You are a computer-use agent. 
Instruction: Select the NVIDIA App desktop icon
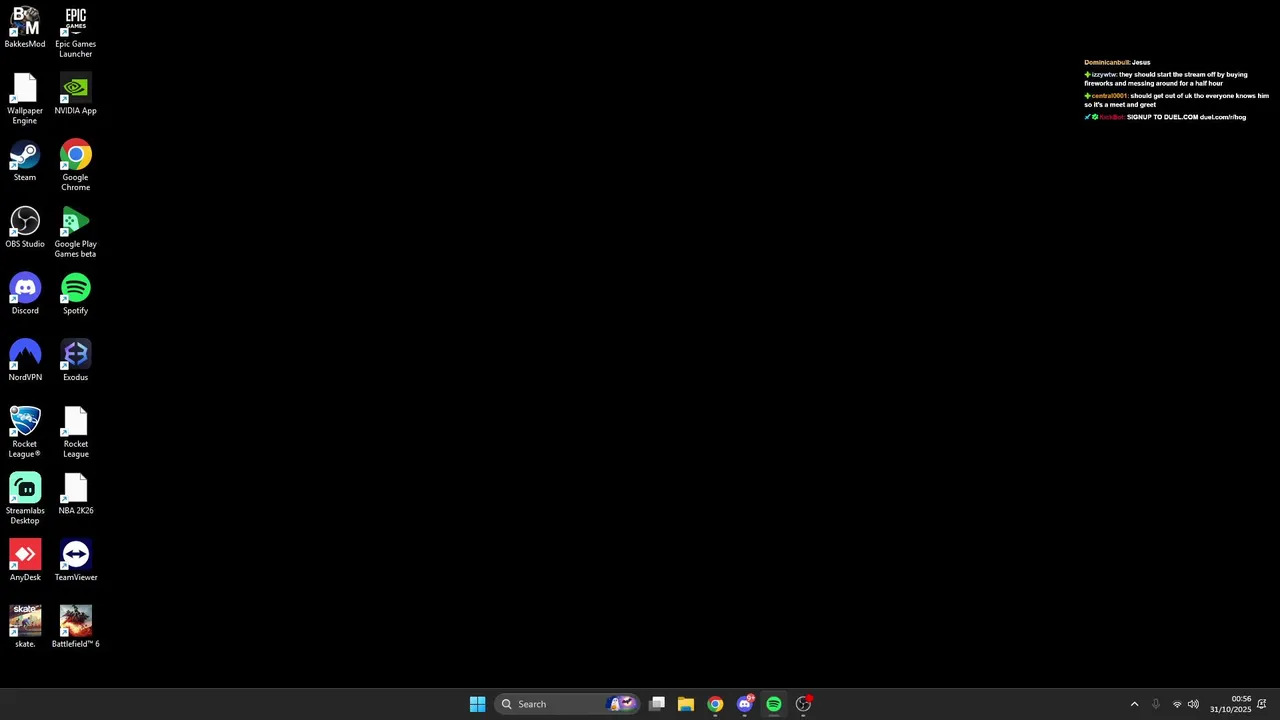(x=75, y=93)
